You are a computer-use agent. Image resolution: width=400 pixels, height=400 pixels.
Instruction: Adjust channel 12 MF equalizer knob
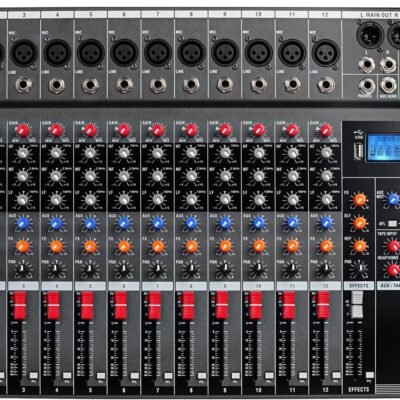click(x=326, y=176)
